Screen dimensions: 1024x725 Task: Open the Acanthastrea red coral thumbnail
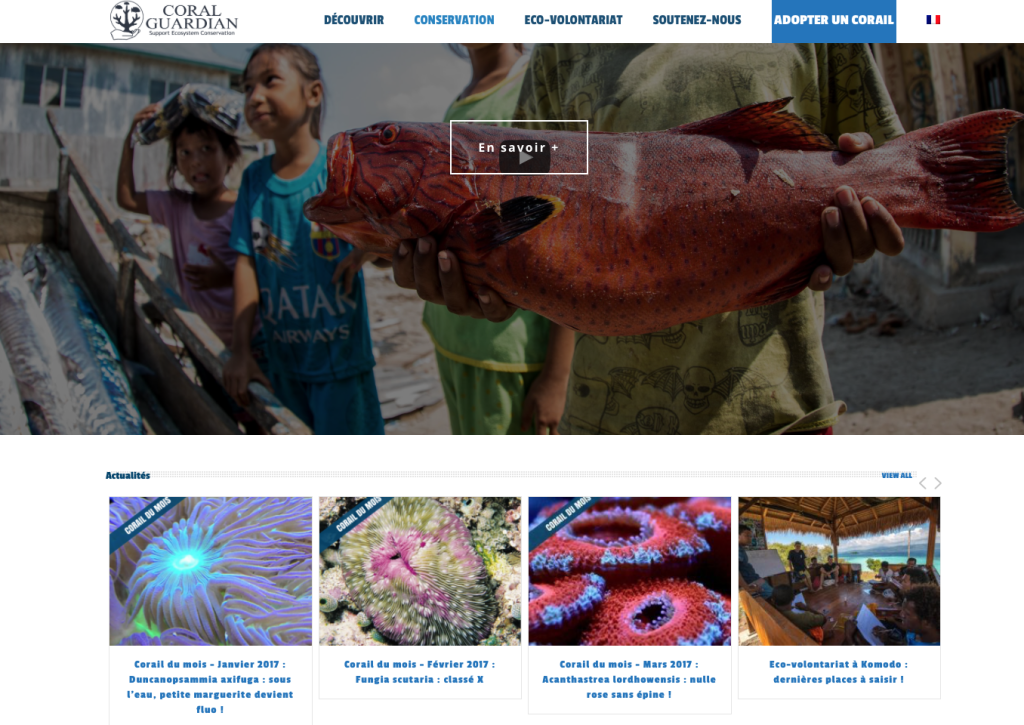coord(630,572)
